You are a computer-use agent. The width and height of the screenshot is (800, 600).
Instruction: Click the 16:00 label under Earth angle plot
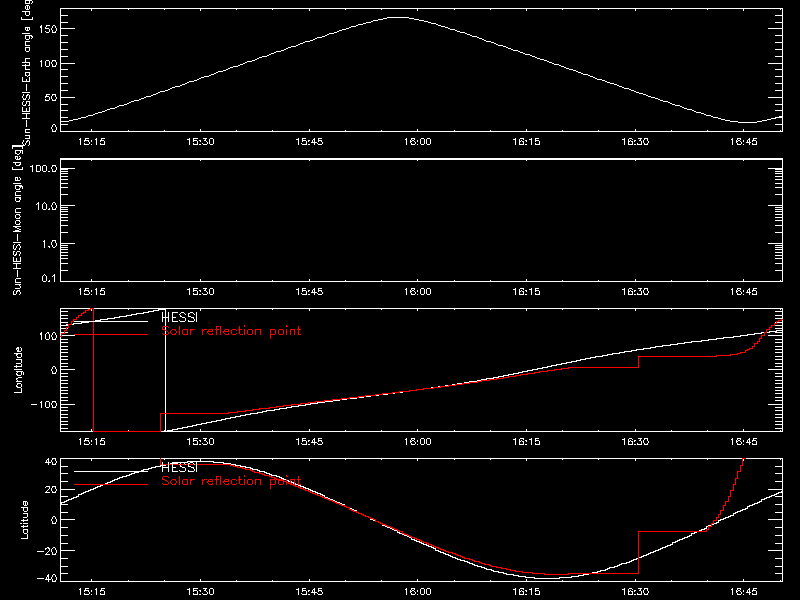pyautogui.click(x=418, y=142)
